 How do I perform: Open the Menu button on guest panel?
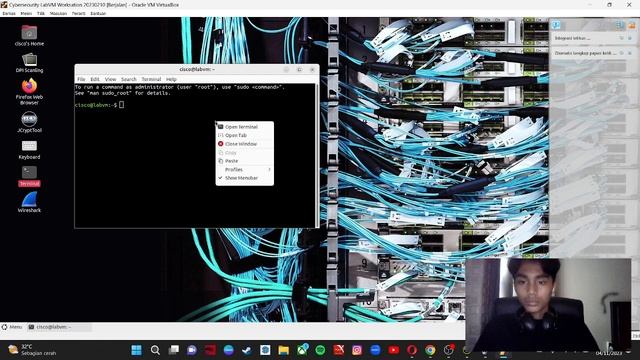tap(12, 327)
